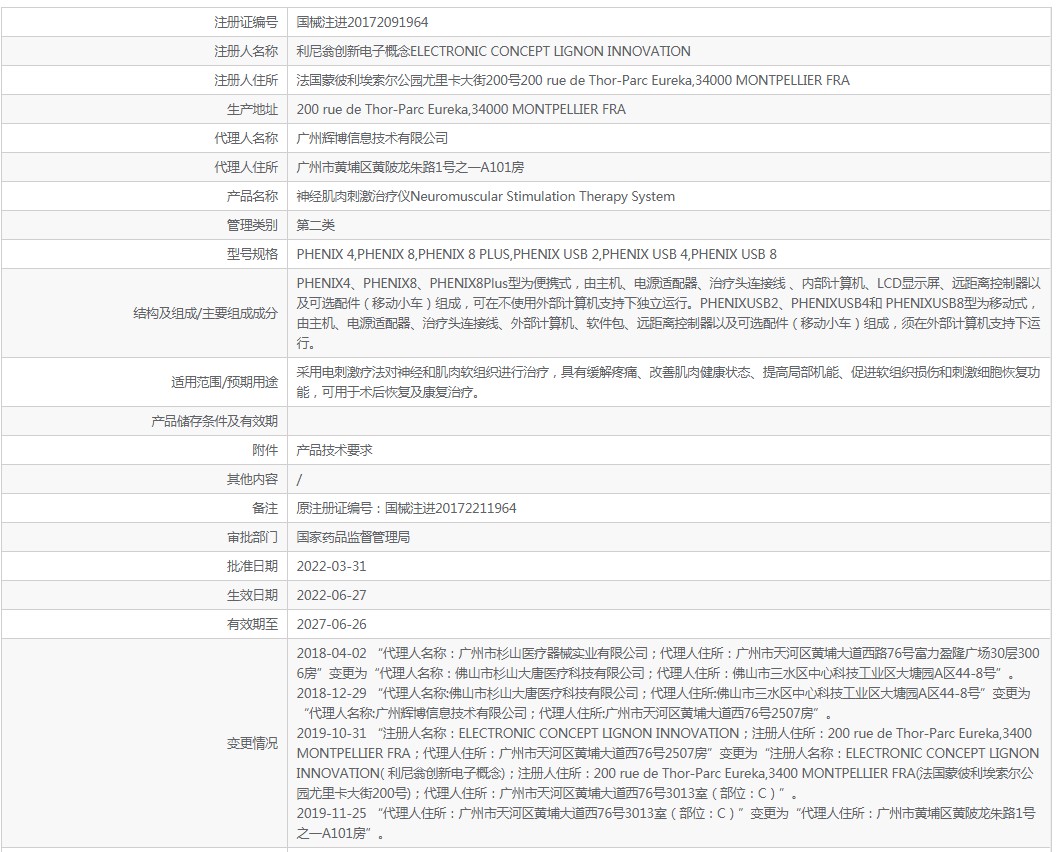Select registrant name '利尼翁创新电子概念ELECTRONIC CONCEPT LIGNON INNOVATION'
Image resolution: width=1060 pixels, height=852 pixels.
pyautogui.click(x=493, y=51)
